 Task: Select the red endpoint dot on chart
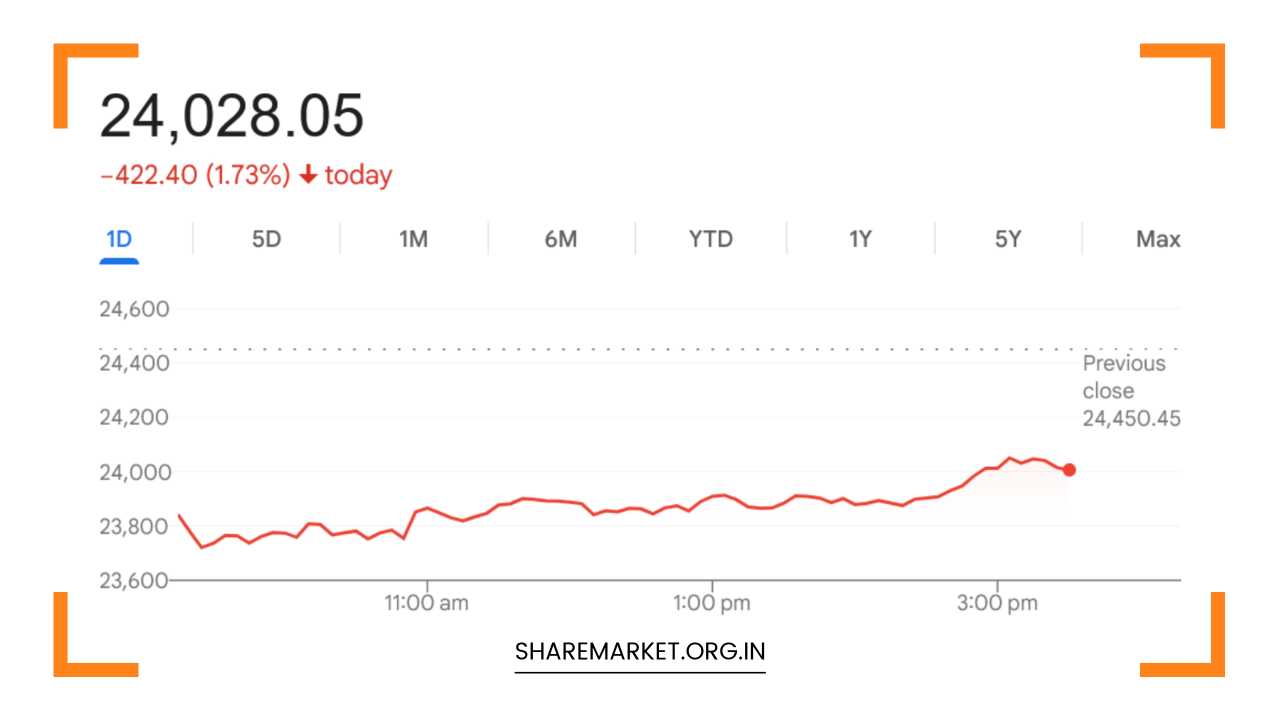coord(1068,468)
